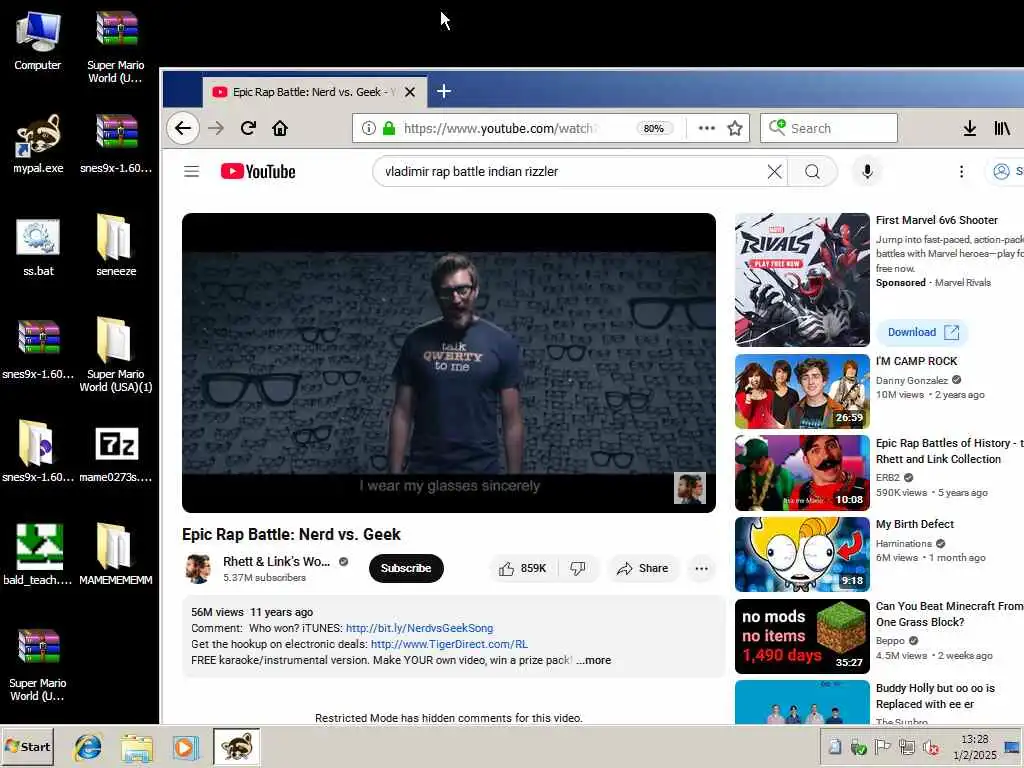Open the TigerDirect.com/RL link
The image size is (1024, 768).
[x=449, y=644]
